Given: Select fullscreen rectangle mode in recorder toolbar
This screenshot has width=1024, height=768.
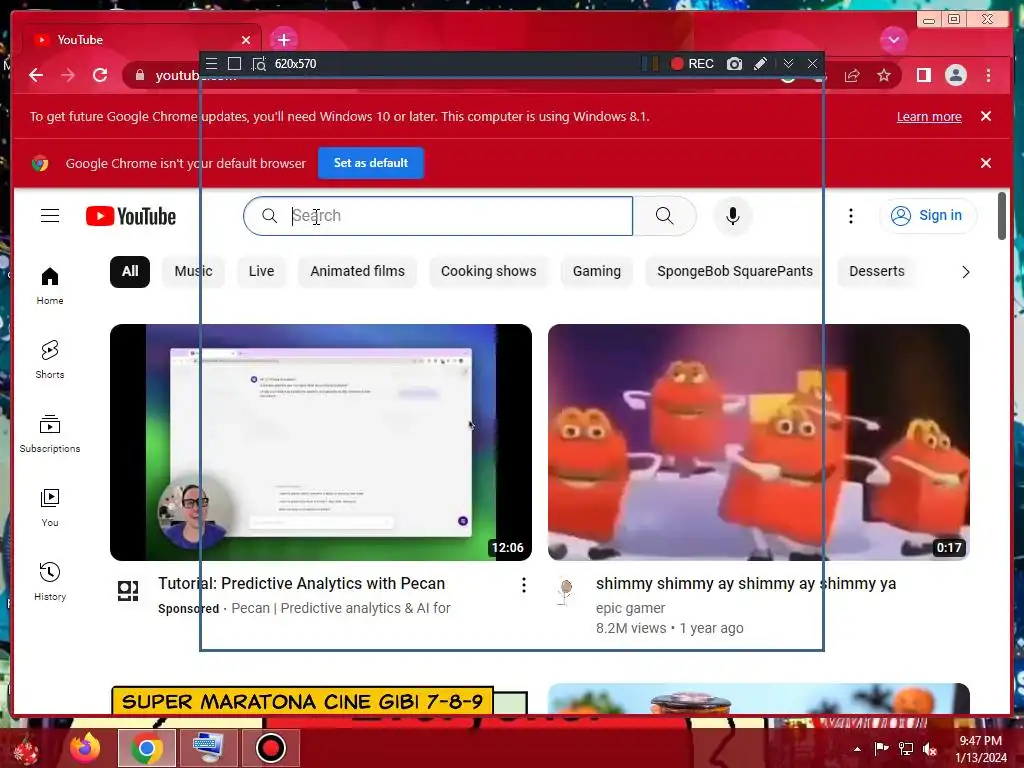Looking at the screenshot, I should coord(234,63).
